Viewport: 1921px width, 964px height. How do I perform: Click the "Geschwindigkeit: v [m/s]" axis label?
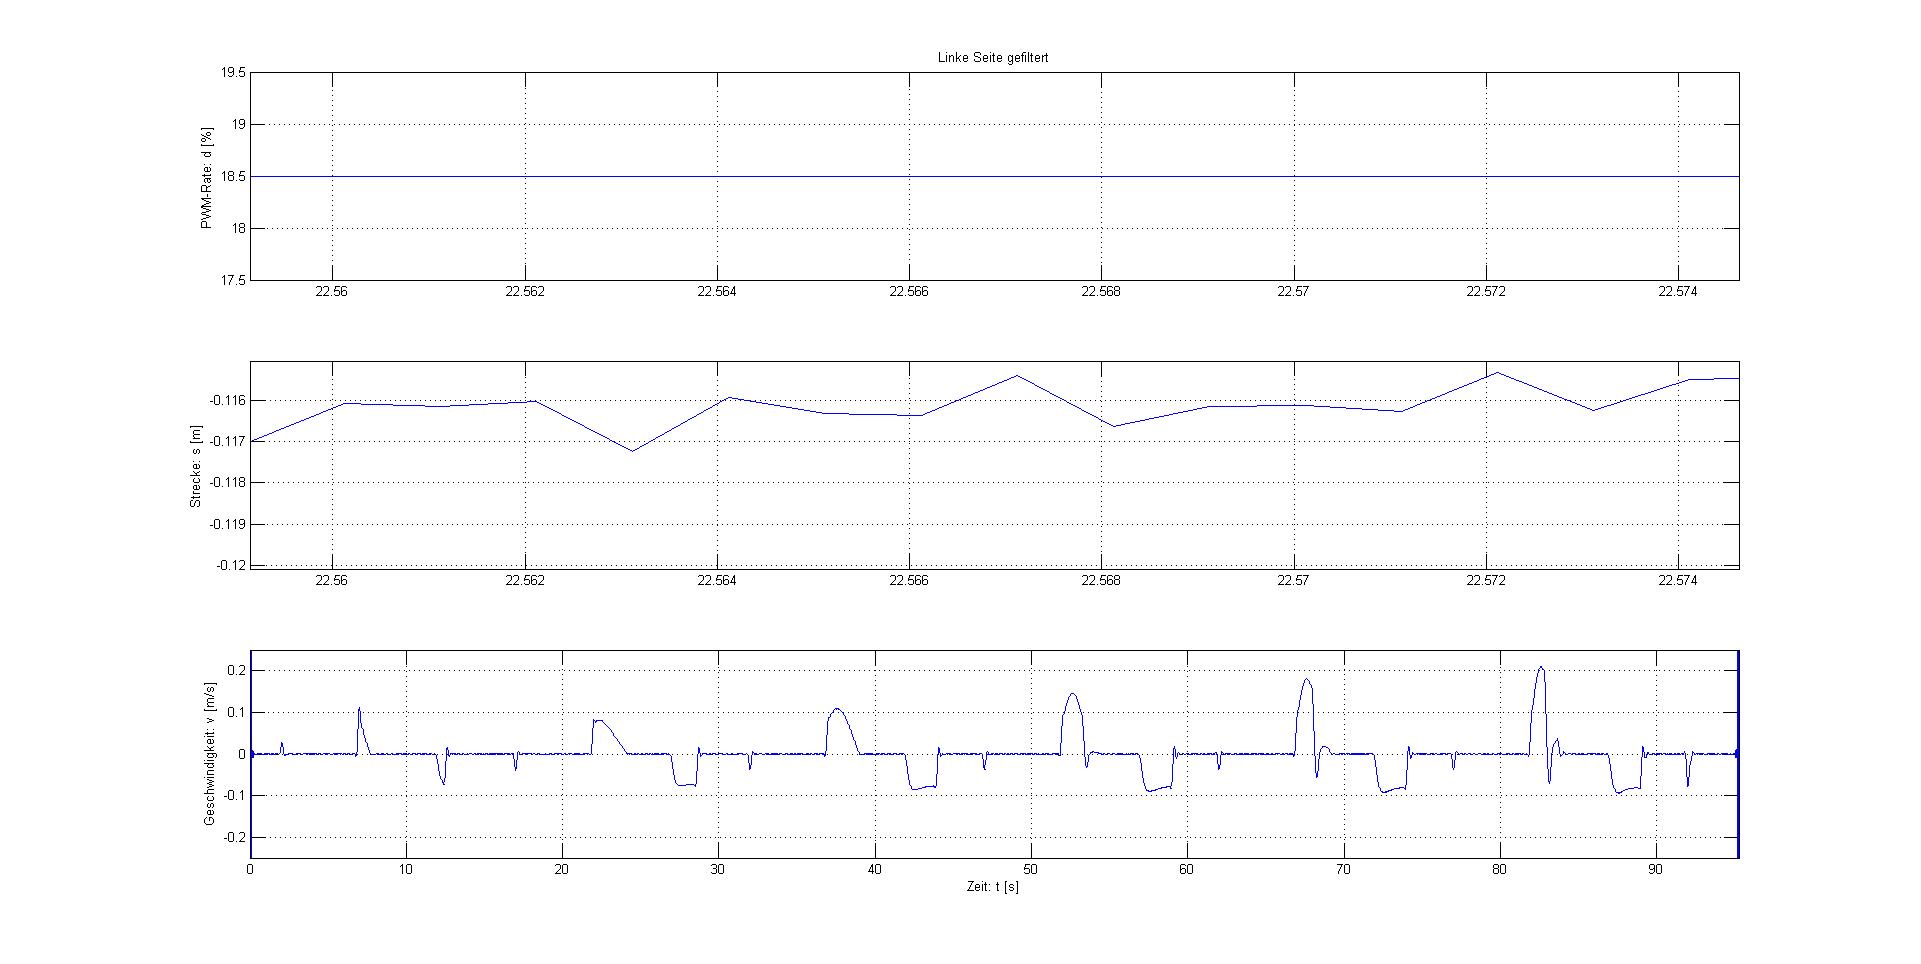(210, 754)
